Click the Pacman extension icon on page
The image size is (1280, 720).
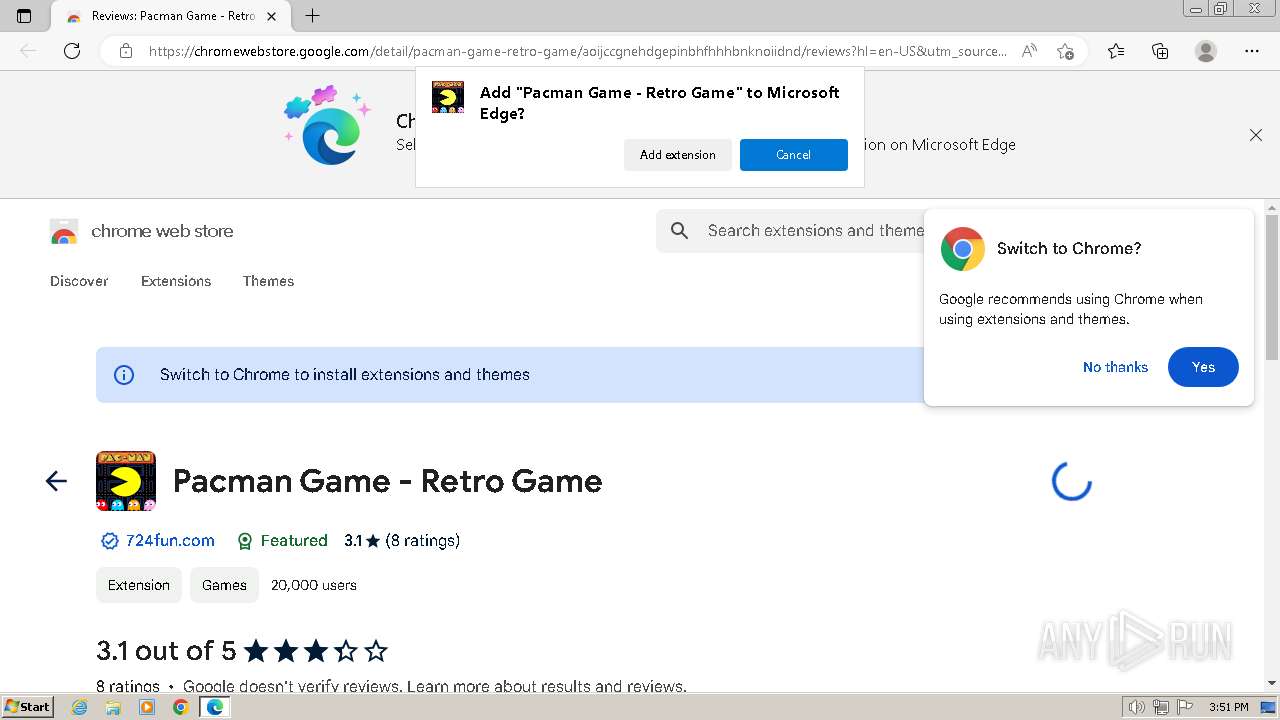[126, 481]
